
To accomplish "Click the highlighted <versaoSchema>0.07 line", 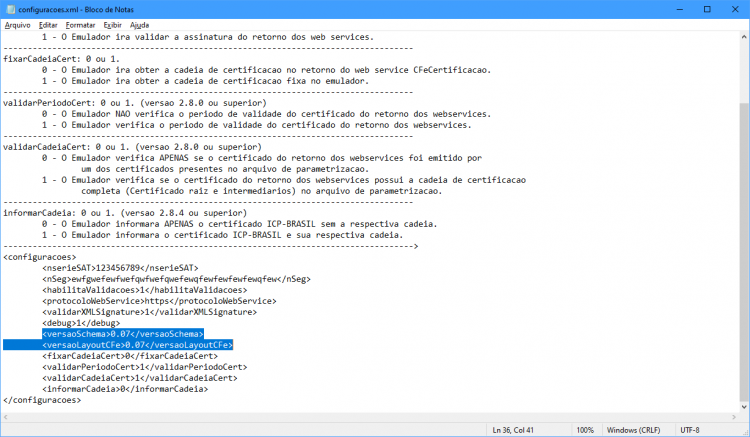I will click(x=122, y=334).
